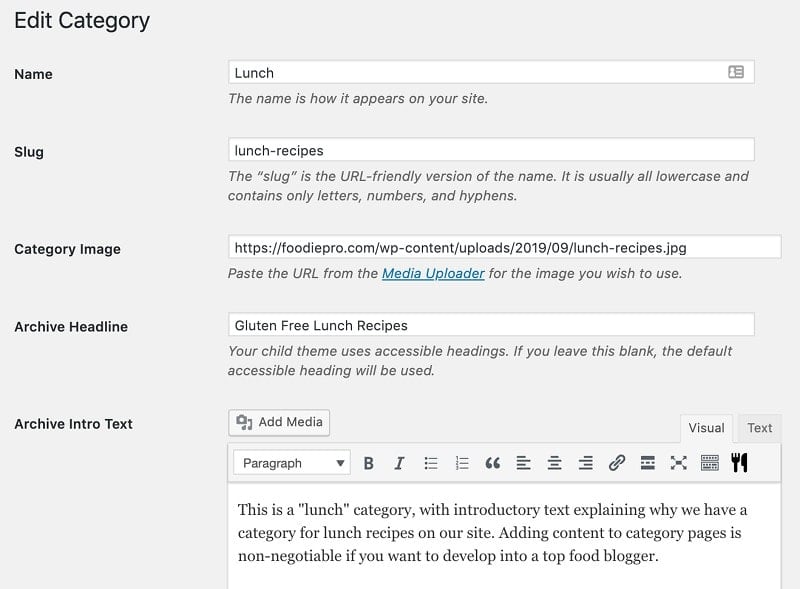Toggle Bold formatting in editor toolbar
Viewport: 800px width, 589px height.
(x=368, y=463)
